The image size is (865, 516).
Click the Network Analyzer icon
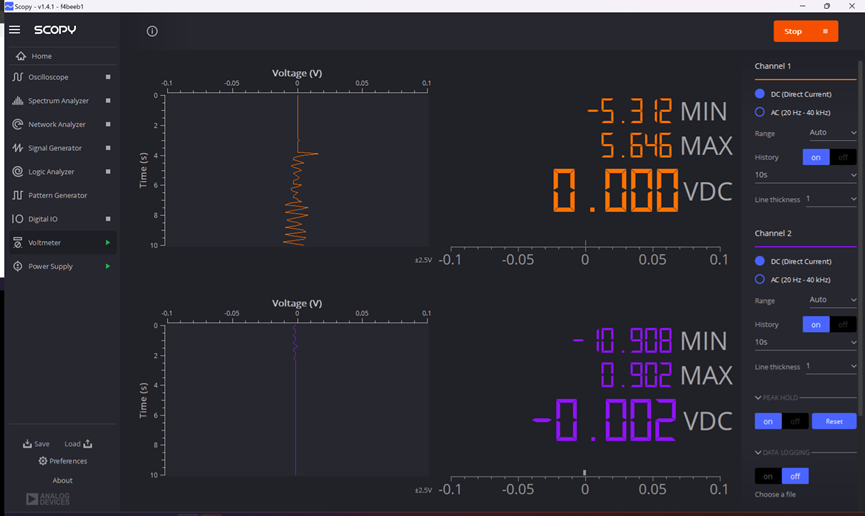coord(18,124)
